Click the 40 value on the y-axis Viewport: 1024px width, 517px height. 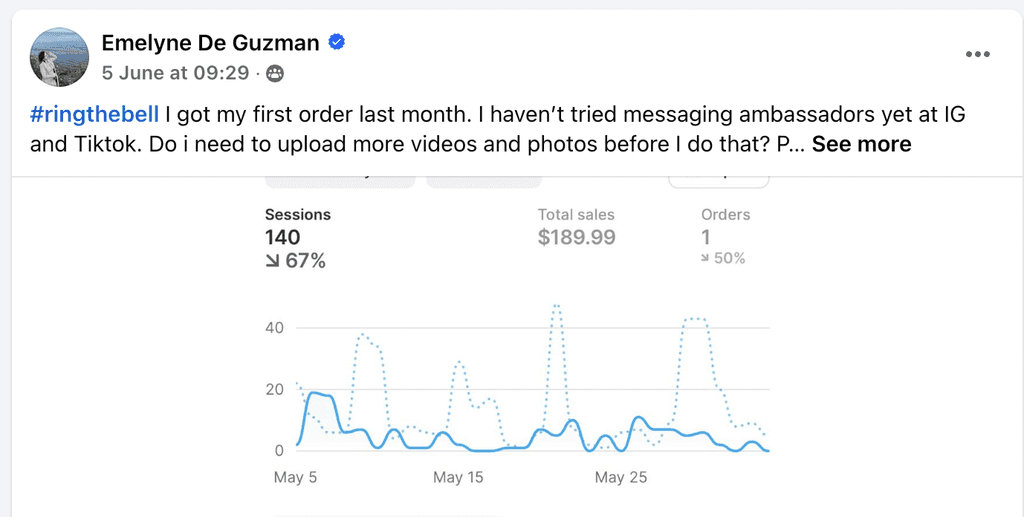(275, 328)
